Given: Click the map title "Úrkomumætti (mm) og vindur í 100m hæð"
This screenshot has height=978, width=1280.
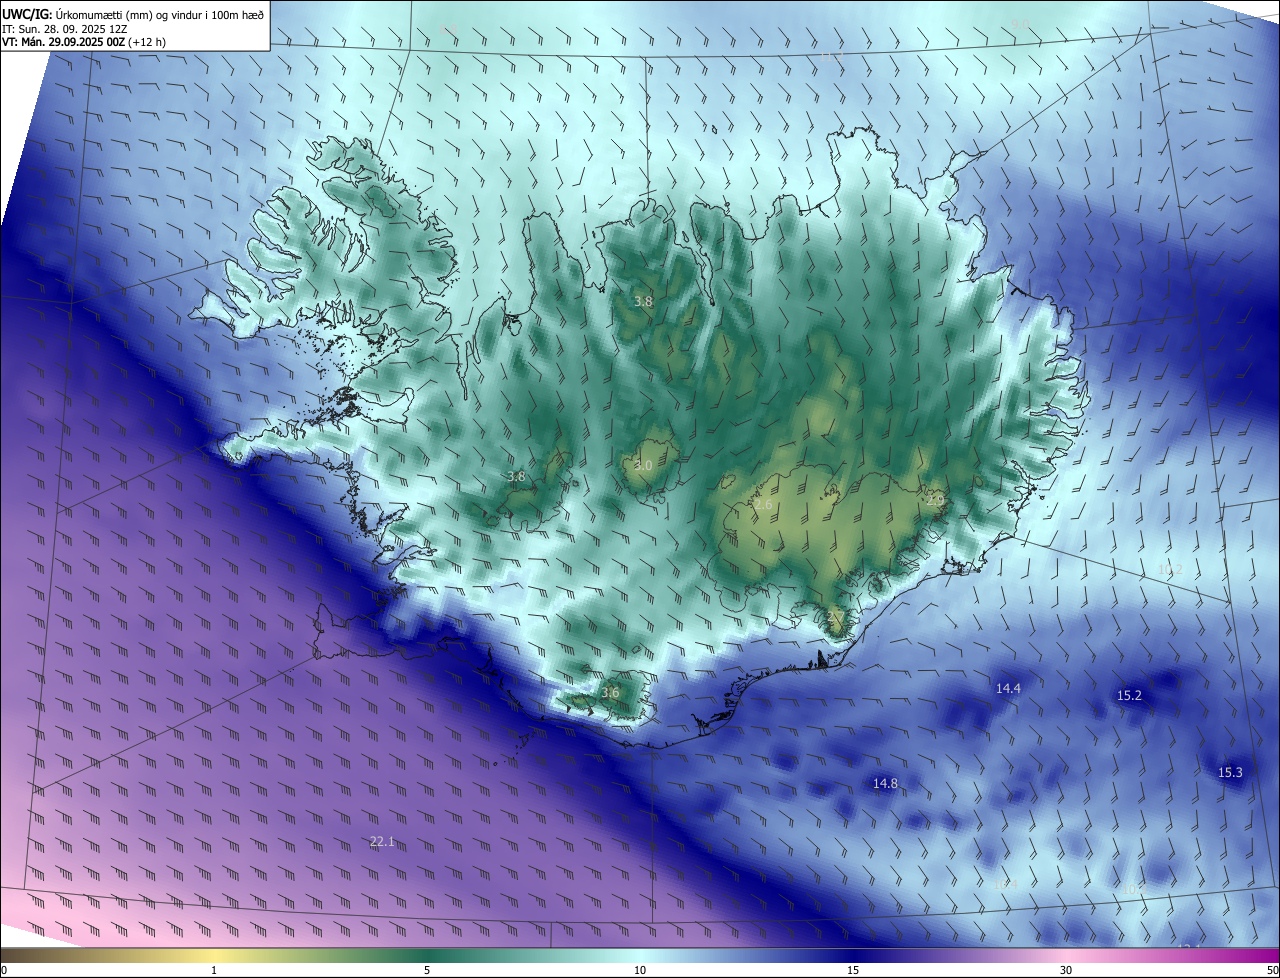Looking at the screenshot, I should point(159,13).
